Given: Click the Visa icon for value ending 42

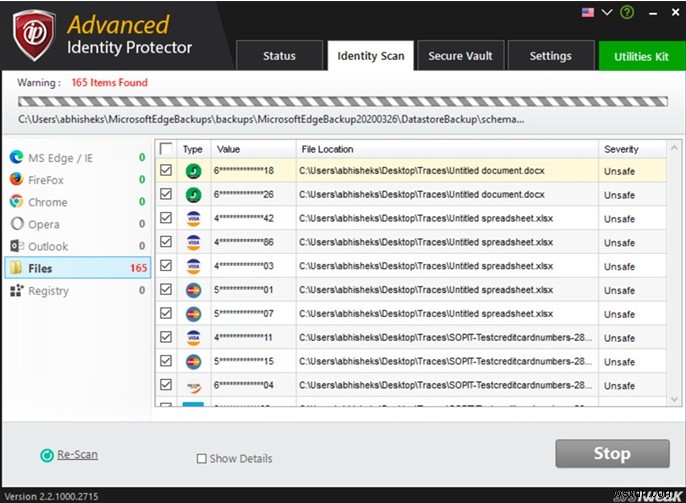Looking at the screenshot, I should [x=193, y=218].
